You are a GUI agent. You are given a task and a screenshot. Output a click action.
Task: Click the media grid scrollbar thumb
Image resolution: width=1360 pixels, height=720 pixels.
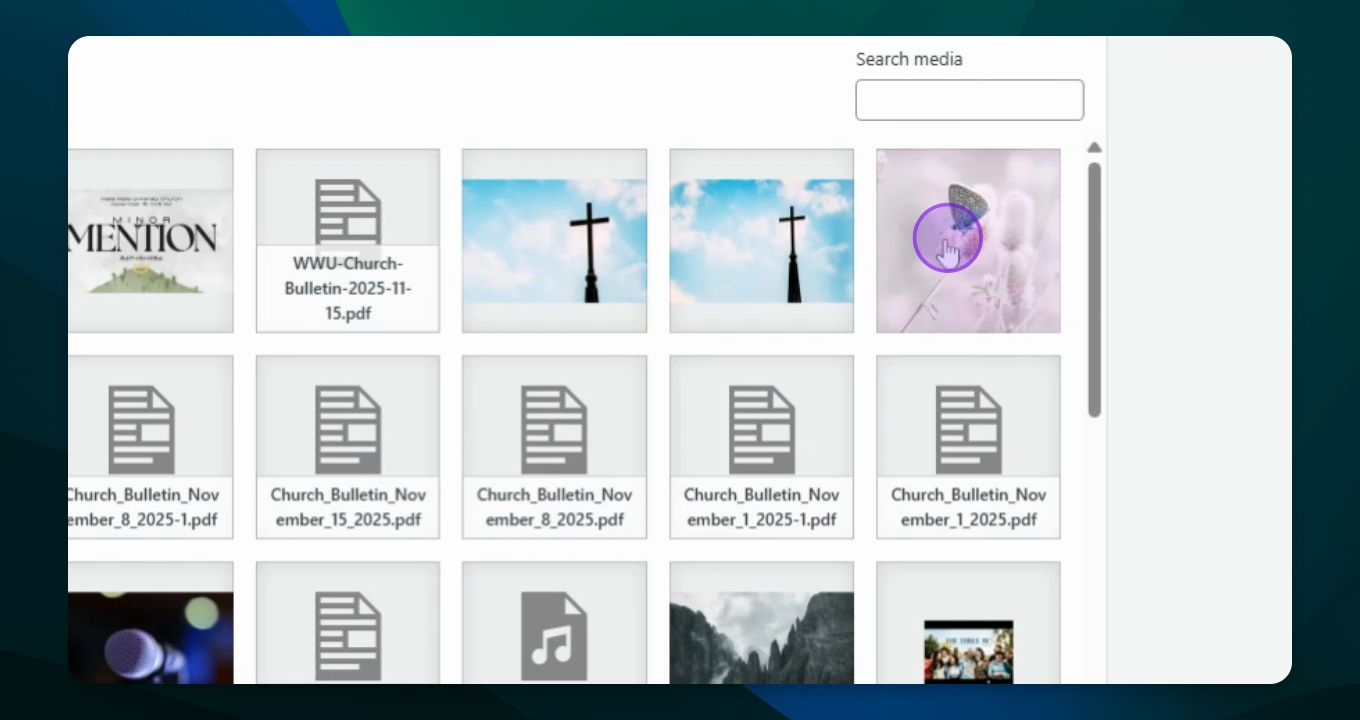pyautogui.click(x=1094, y=290)
